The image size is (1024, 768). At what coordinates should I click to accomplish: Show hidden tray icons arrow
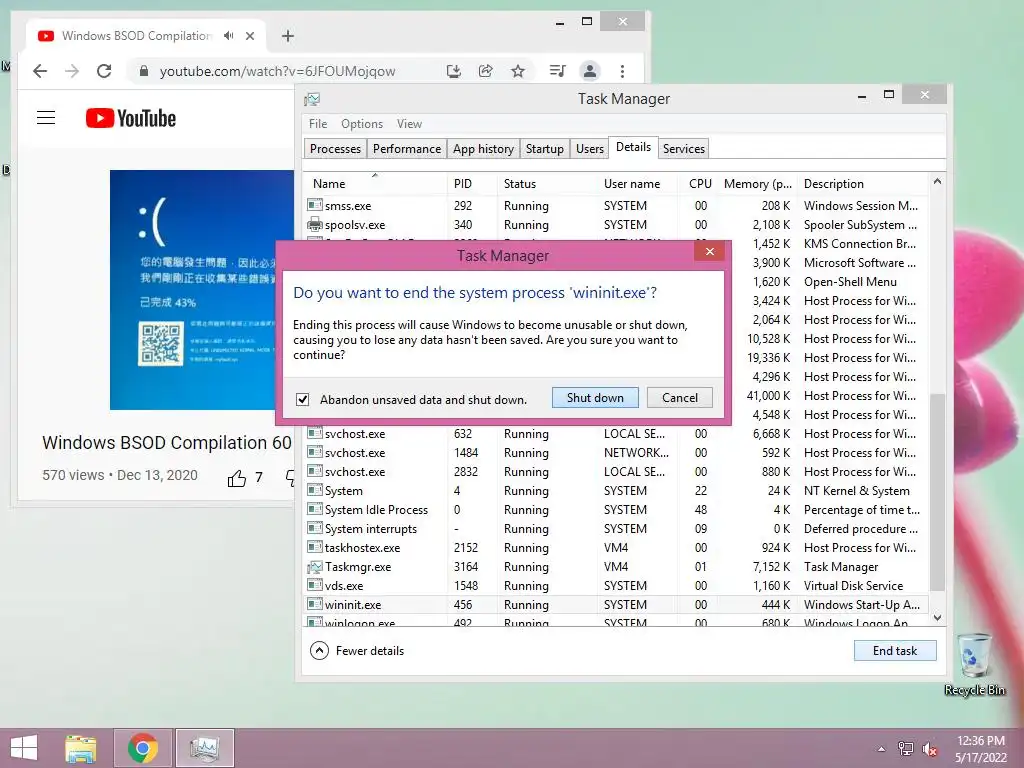click(x=881, y=749)
